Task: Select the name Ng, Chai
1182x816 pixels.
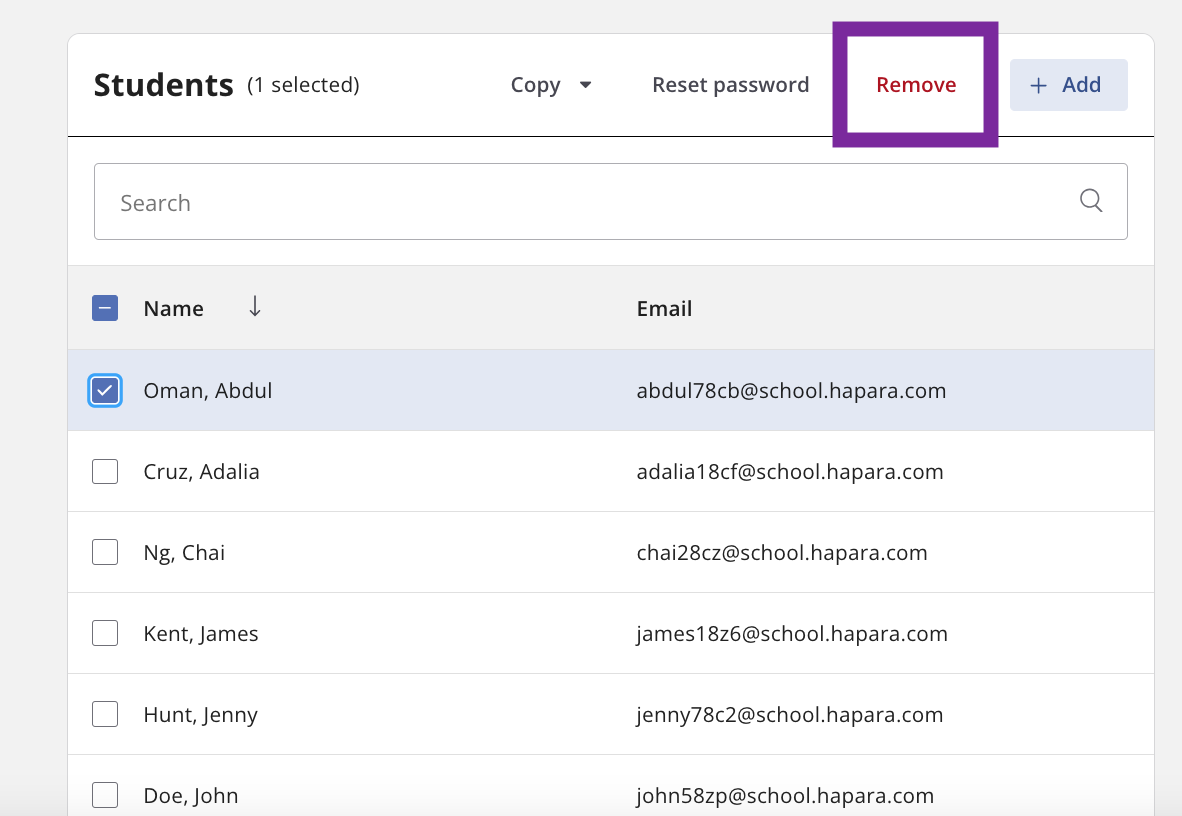Action: [184, 553]
